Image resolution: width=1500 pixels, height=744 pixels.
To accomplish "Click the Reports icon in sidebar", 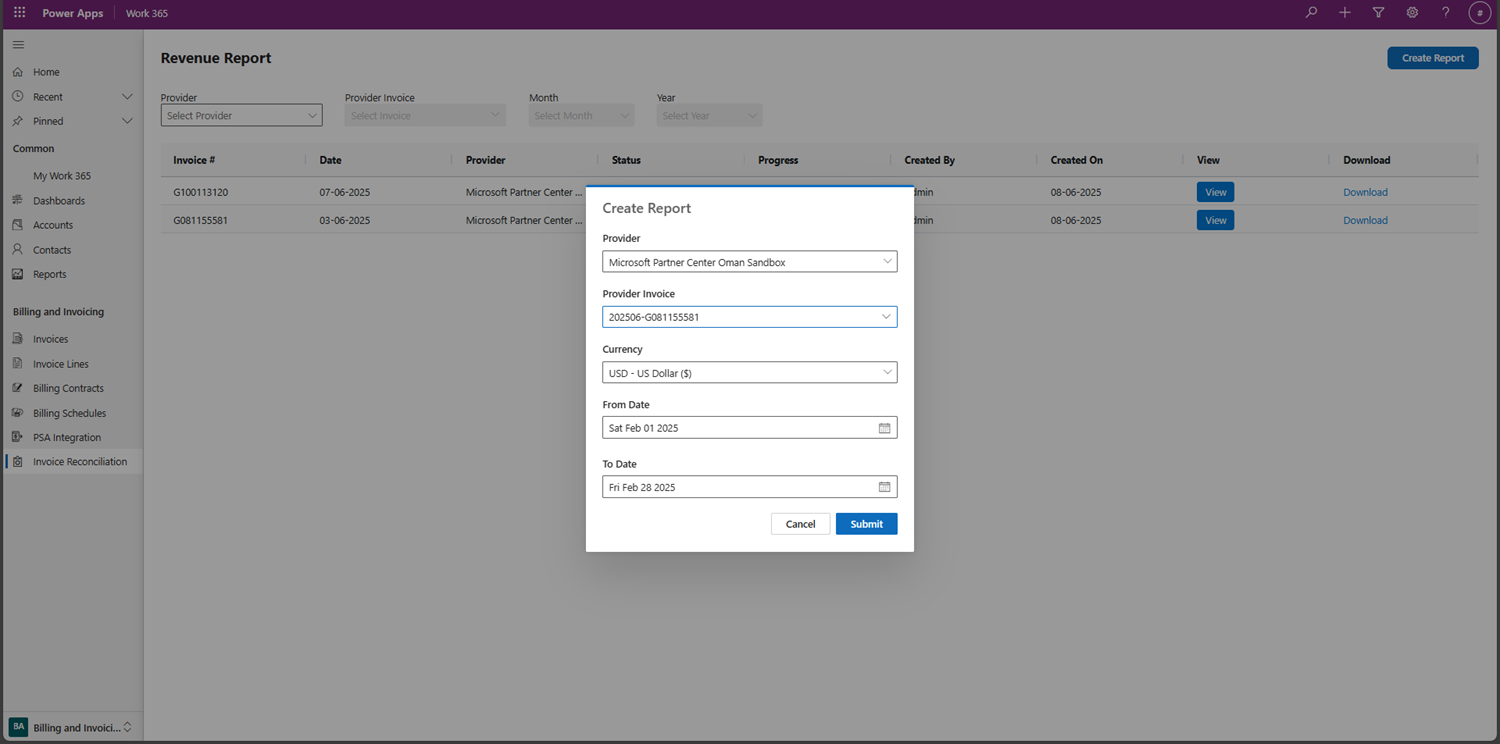I will click(18, 274).
